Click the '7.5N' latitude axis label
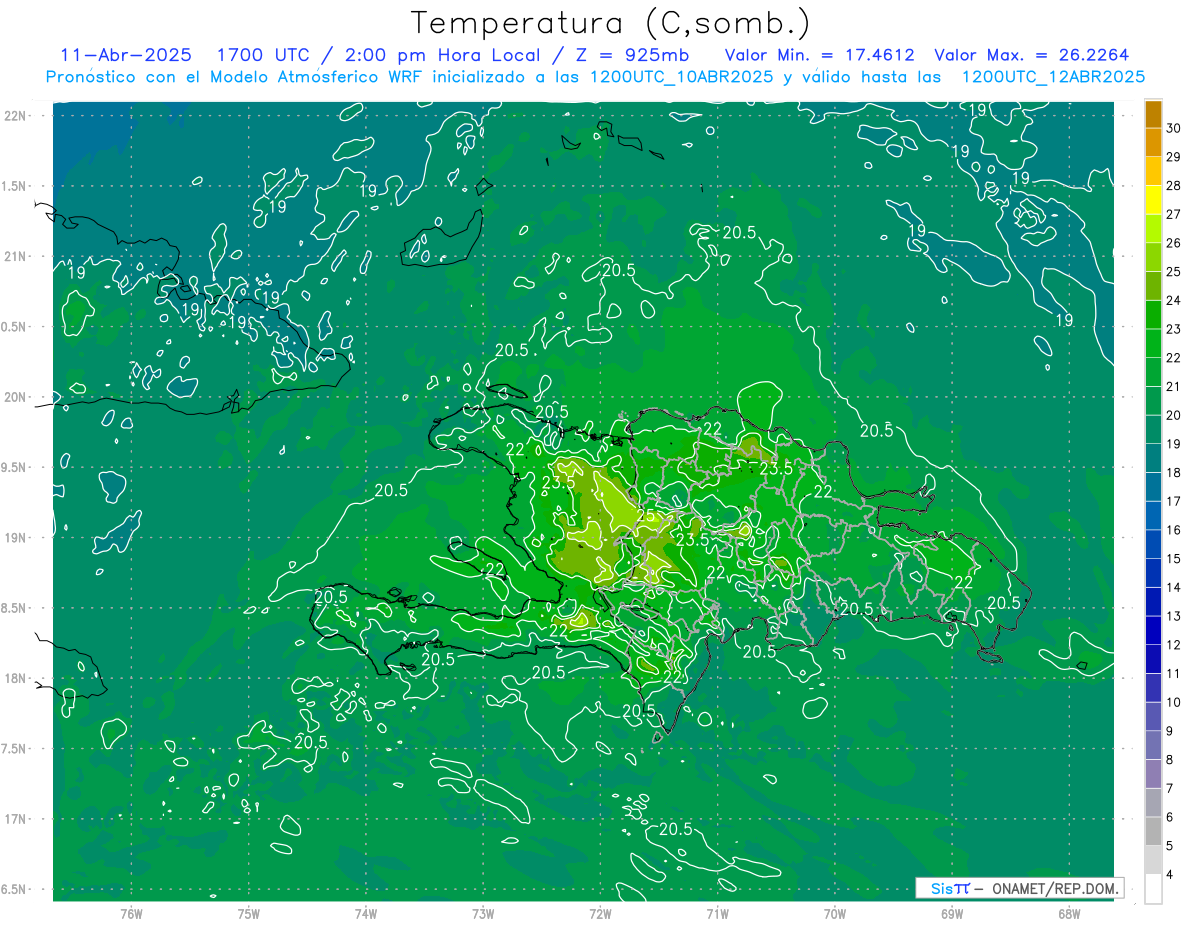 tap(13, 749)
